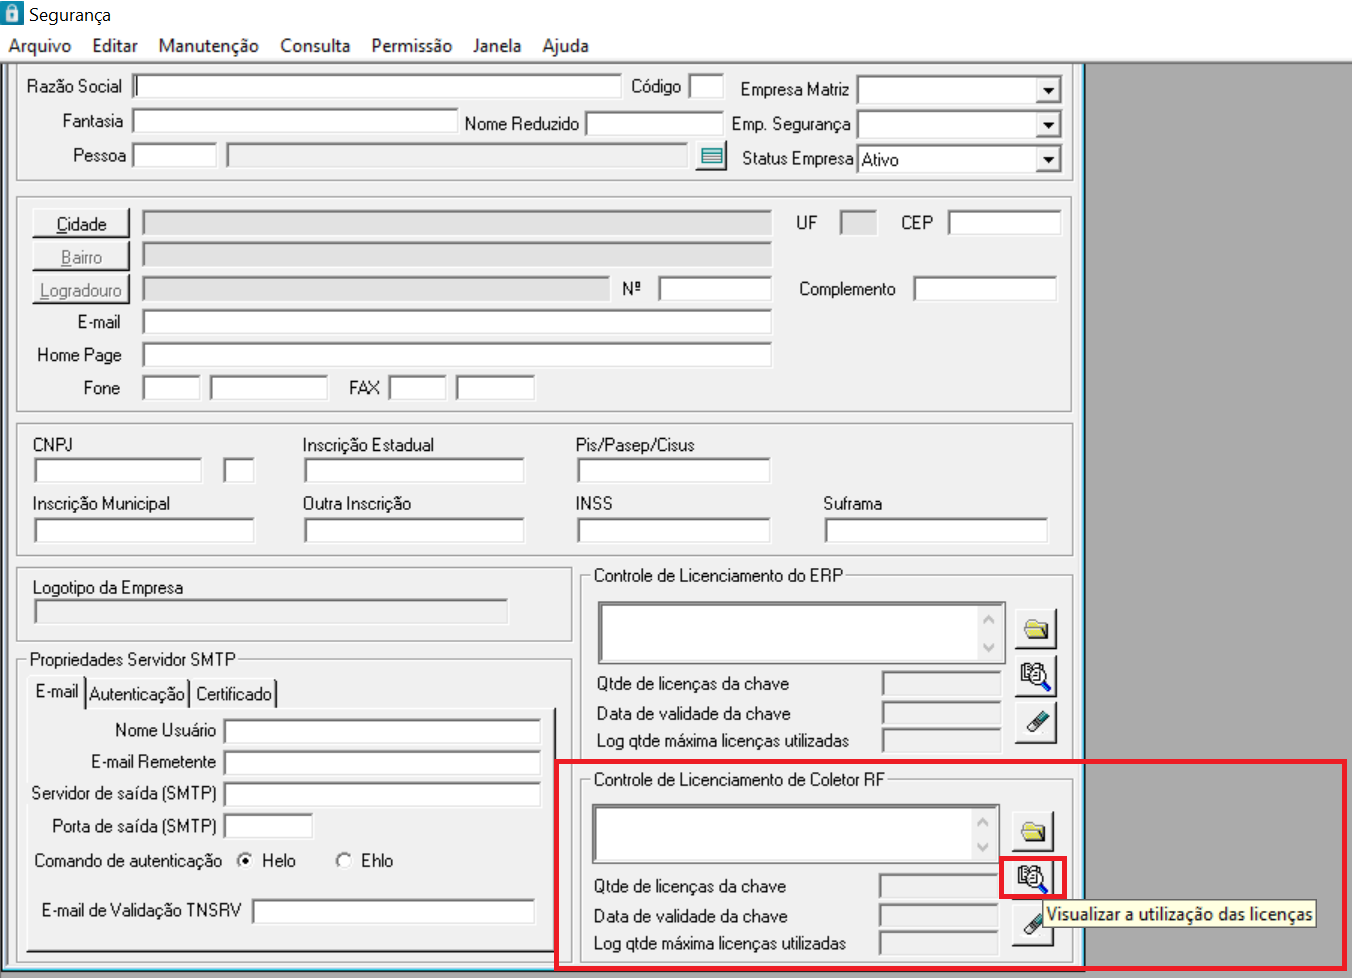Focus the Fantasia field

pyautogui.click(x=295, y=121)
